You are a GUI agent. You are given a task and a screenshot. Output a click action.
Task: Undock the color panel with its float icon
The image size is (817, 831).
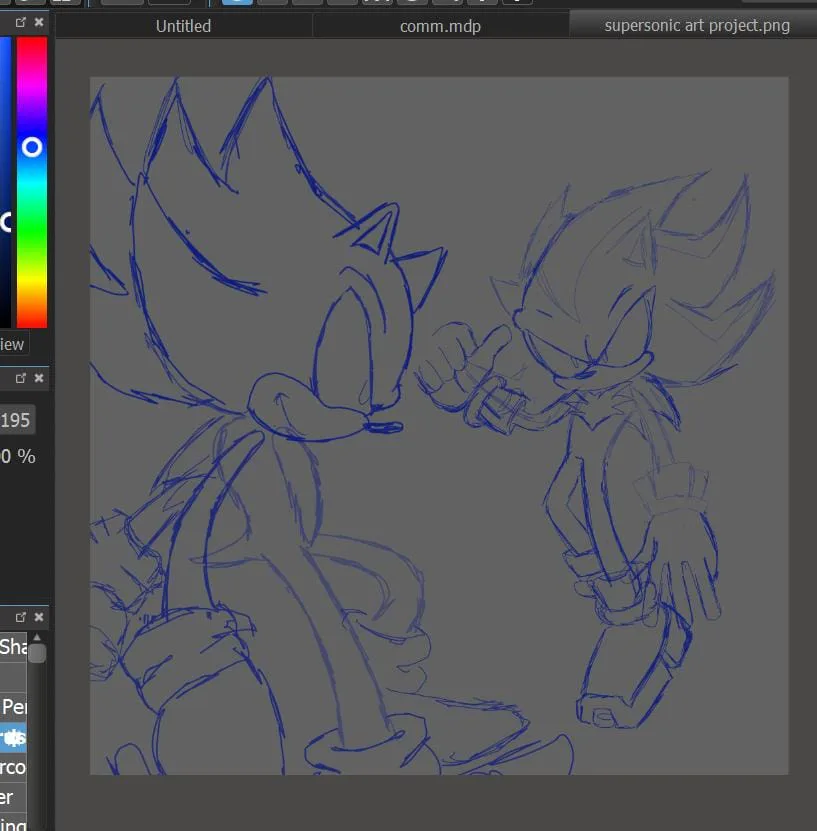(21, 22)
